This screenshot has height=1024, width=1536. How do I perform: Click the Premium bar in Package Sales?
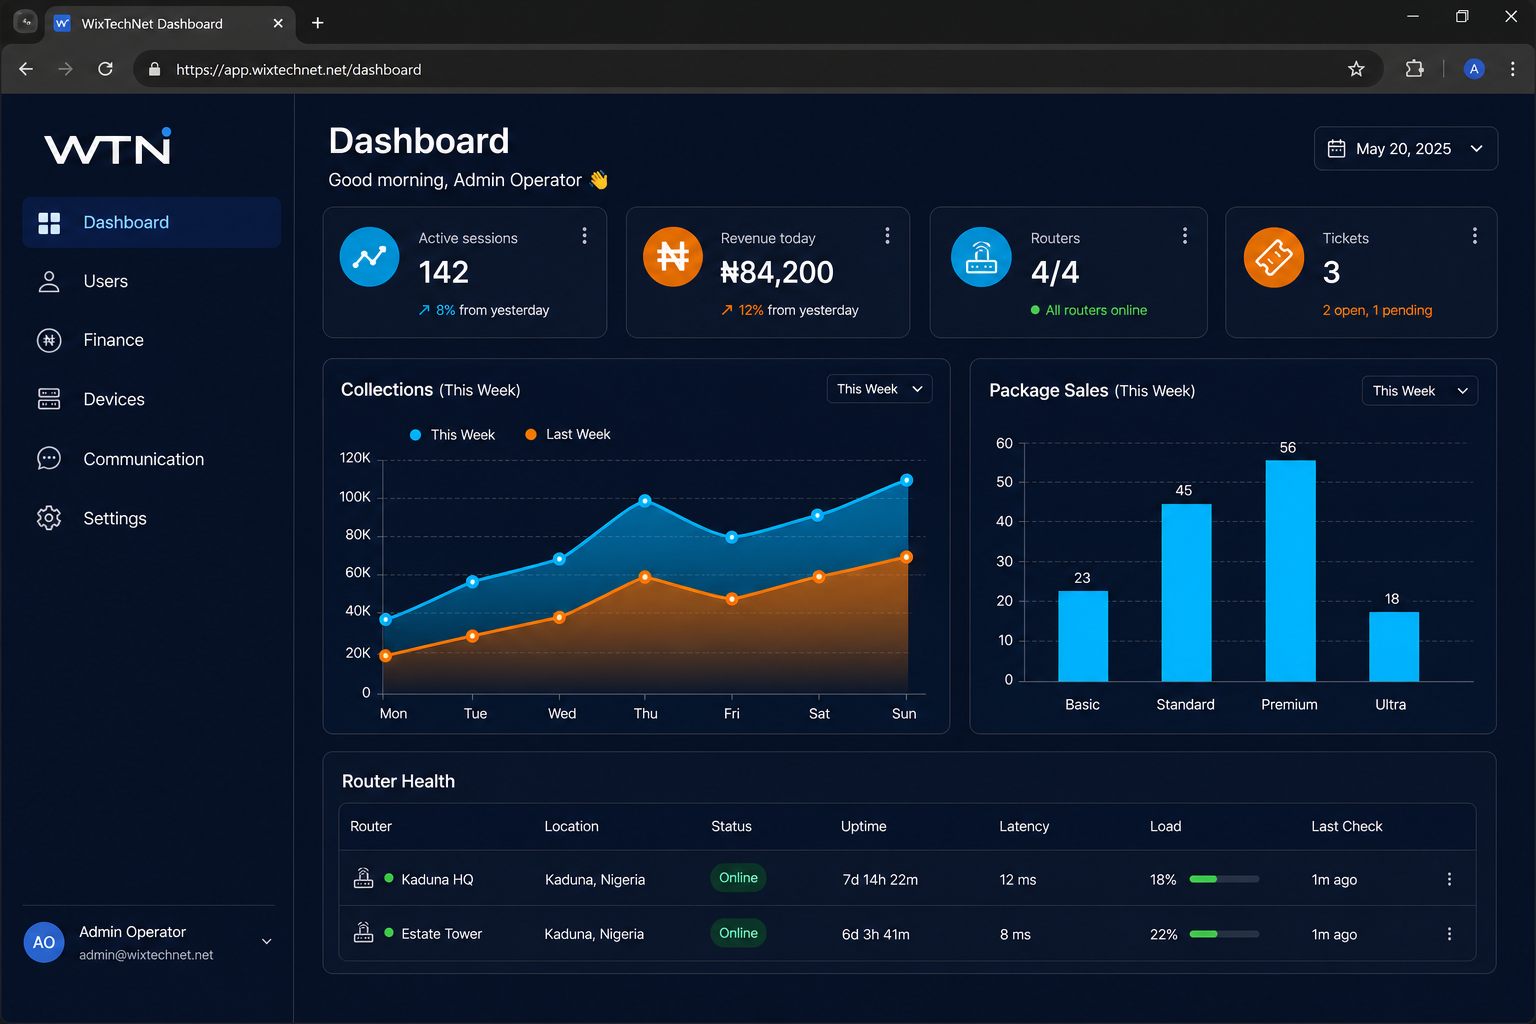coord(1290,571)
